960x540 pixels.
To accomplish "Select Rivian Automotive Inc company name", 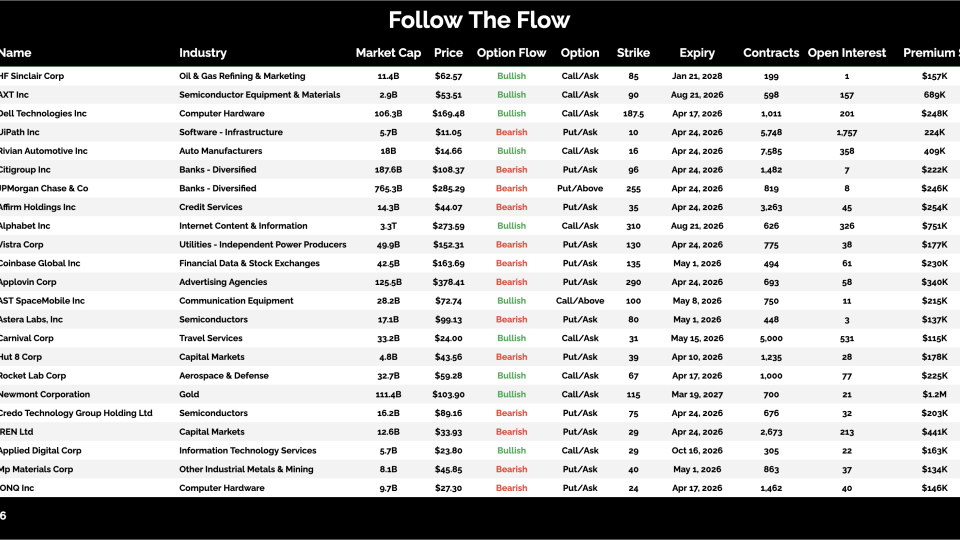I will pyautogui.click(x=44, y=151).
